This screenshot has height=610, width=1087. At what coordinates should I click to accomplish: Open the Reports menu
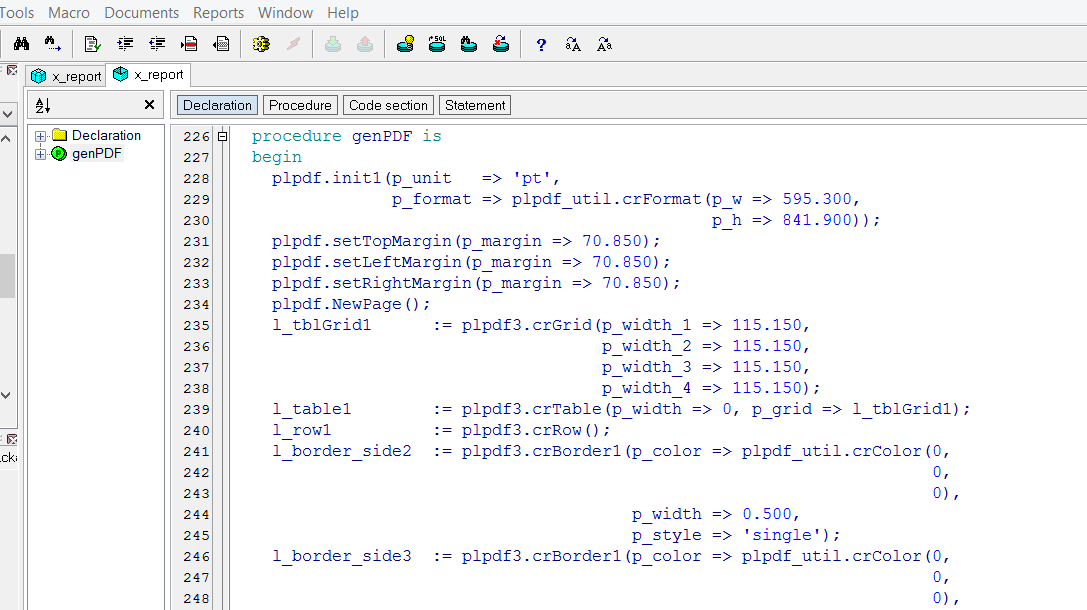218,13
